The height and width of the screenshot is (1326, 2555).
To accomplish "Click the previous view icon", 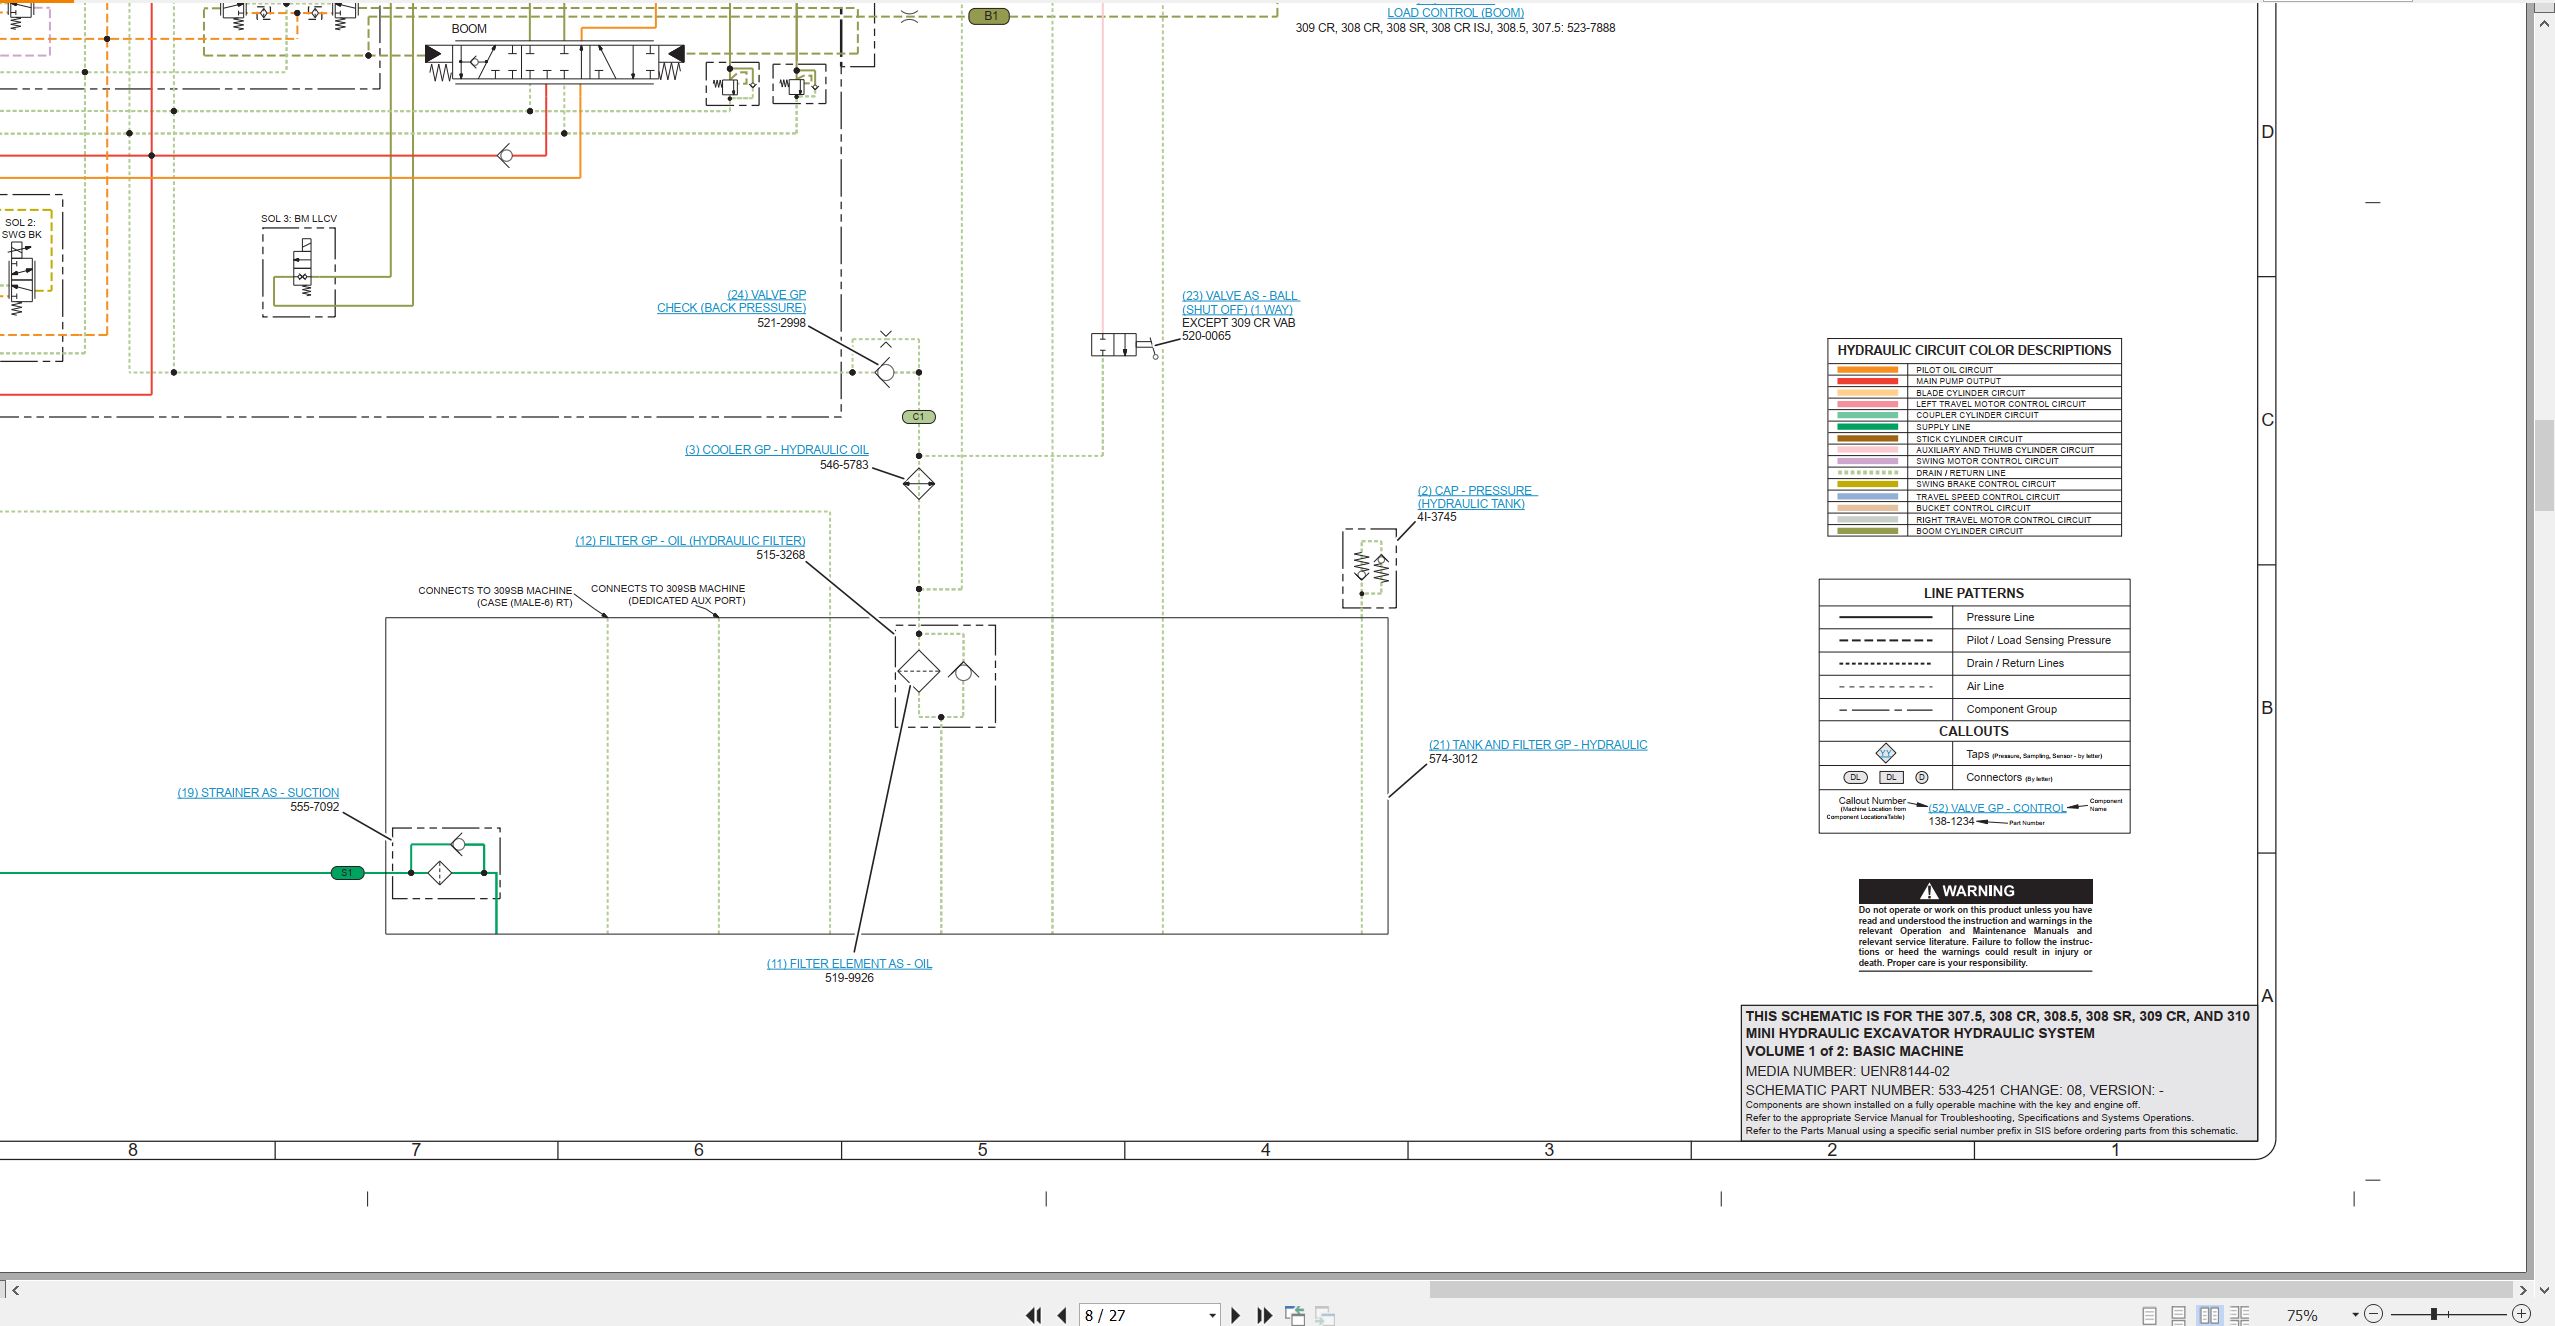I will (1295, 1315).
